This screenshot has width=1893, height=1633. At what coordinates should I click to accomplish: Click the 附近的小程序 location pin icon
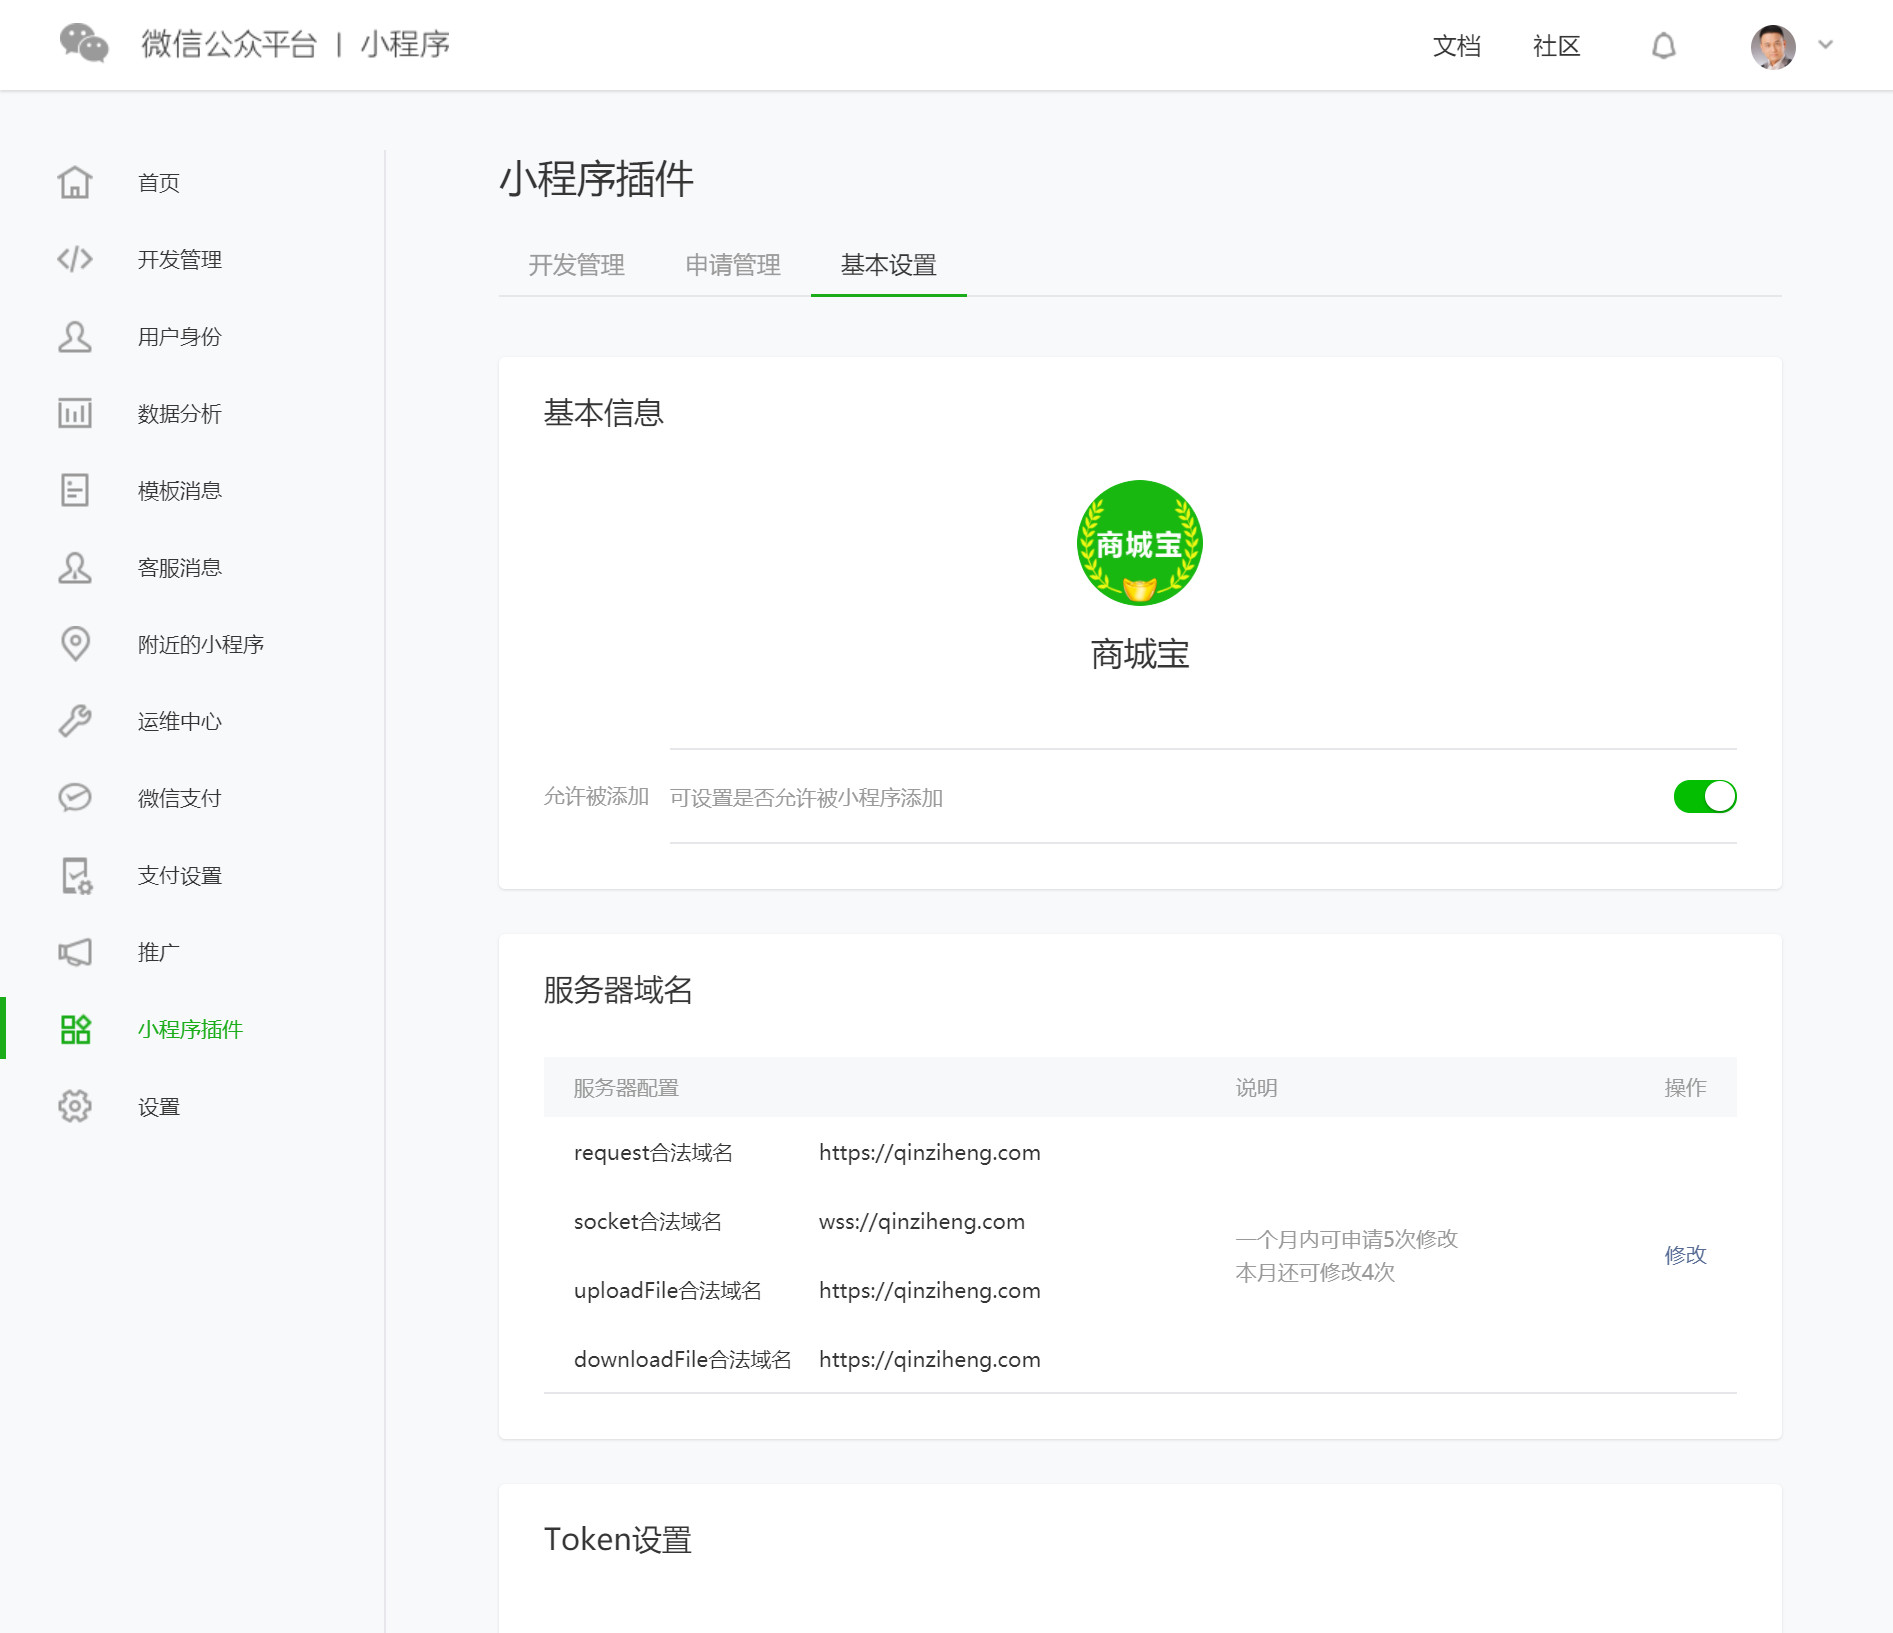click(75, 644)
